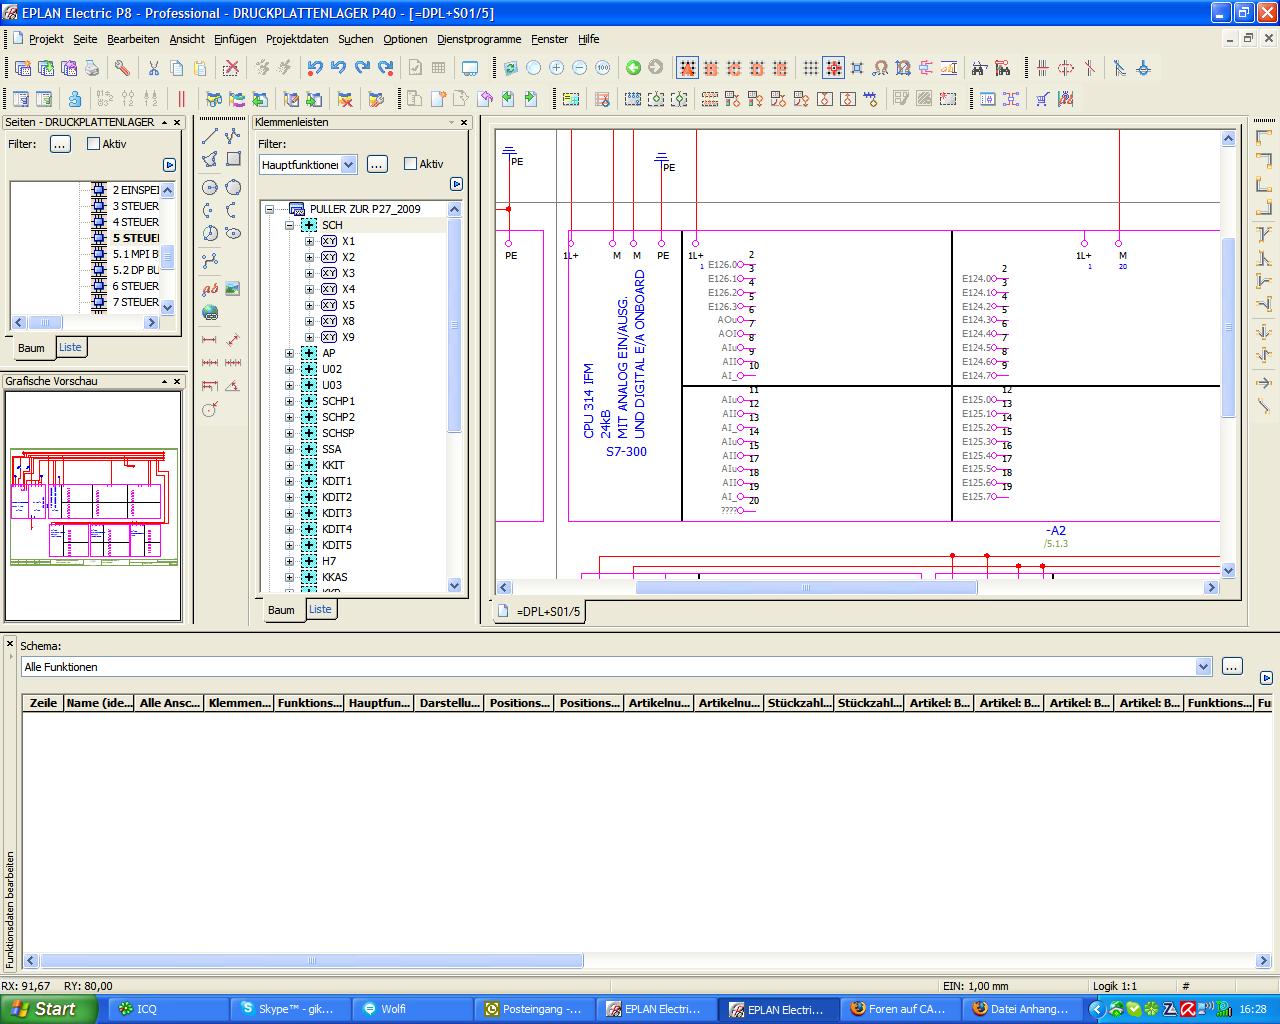
Task: Click the bottom table horizontal scrollbar thumb
Action: [x=311, y=961]
